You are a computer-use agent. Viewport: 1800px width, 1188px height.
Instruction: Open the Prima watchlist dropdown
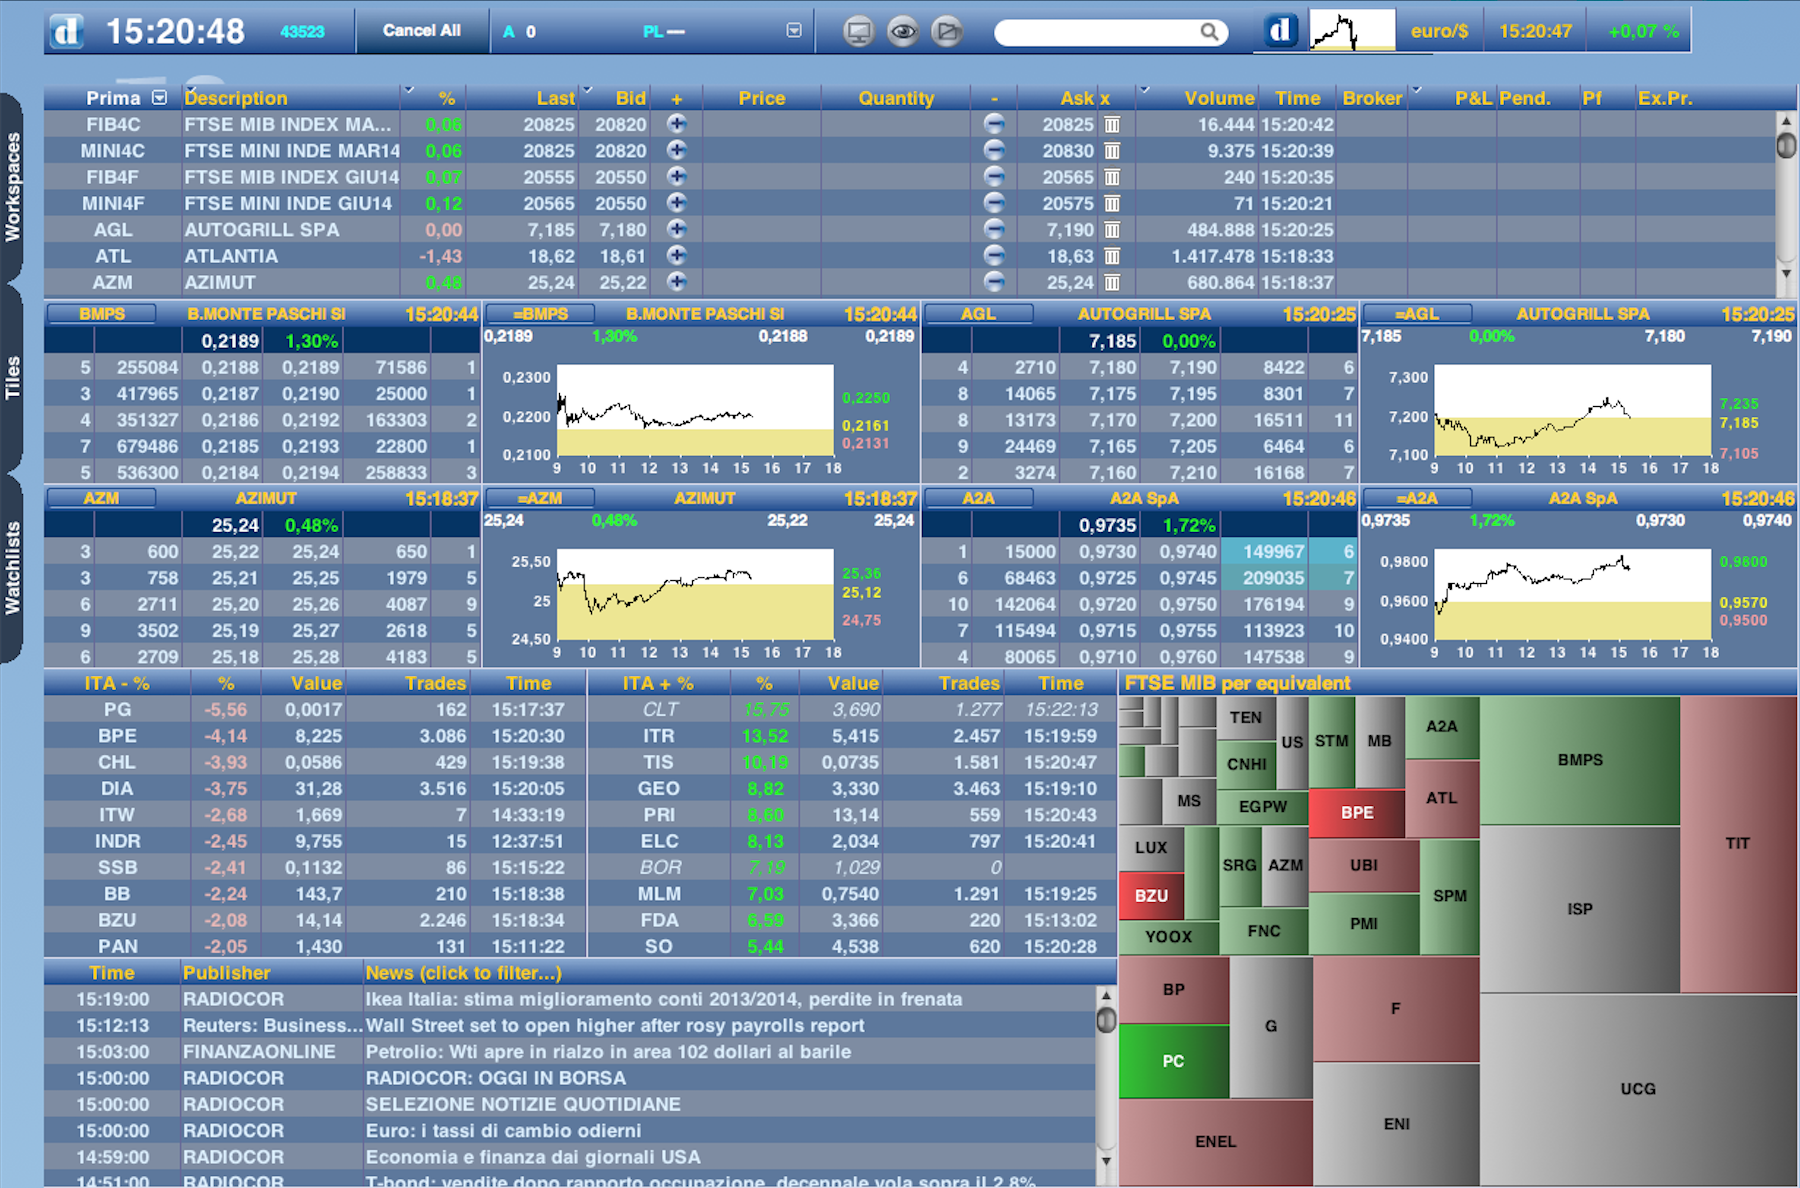tap(159, 98)
